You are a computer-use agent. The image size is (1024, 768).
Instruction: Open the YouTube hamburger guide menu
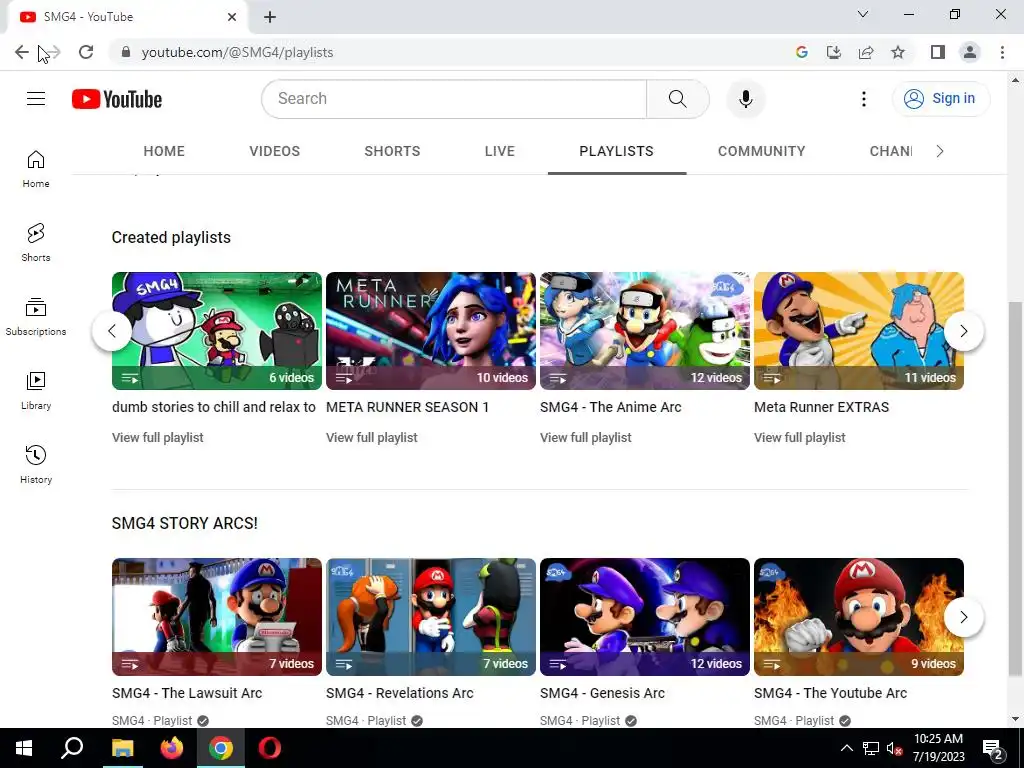click(x=36, y=99)
